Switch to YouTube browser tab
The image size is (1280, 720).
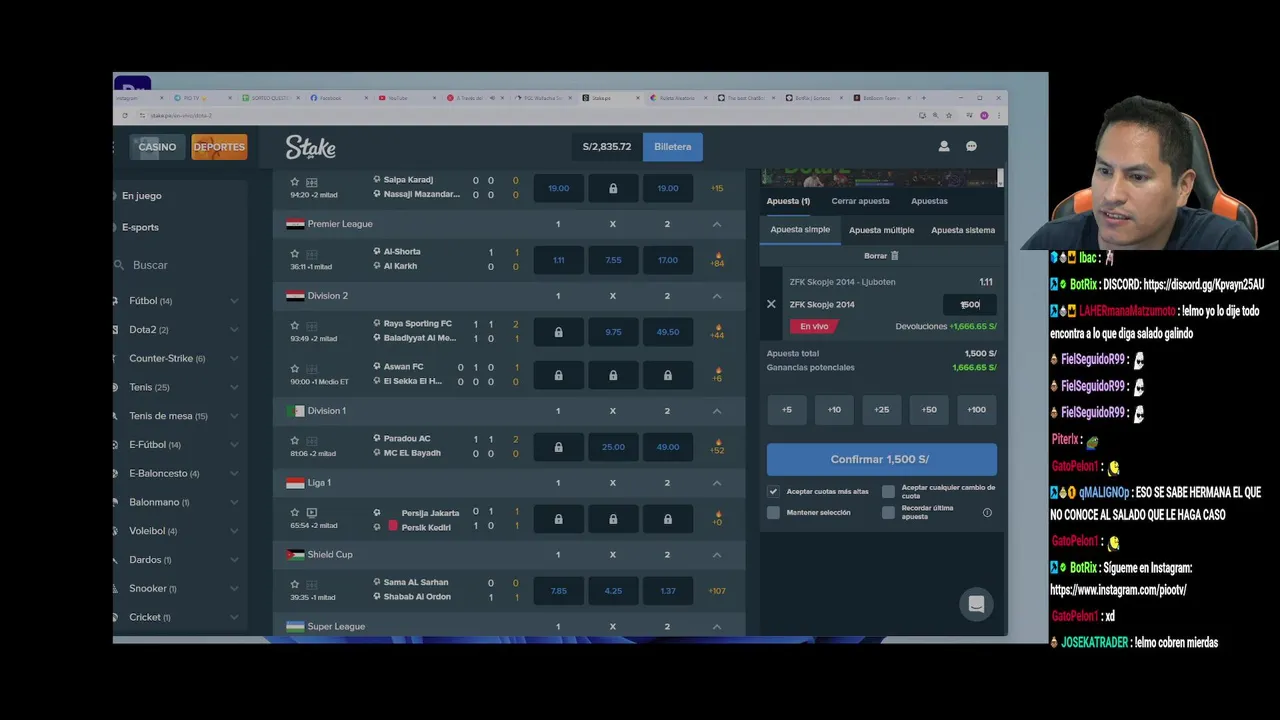point(406,98)
